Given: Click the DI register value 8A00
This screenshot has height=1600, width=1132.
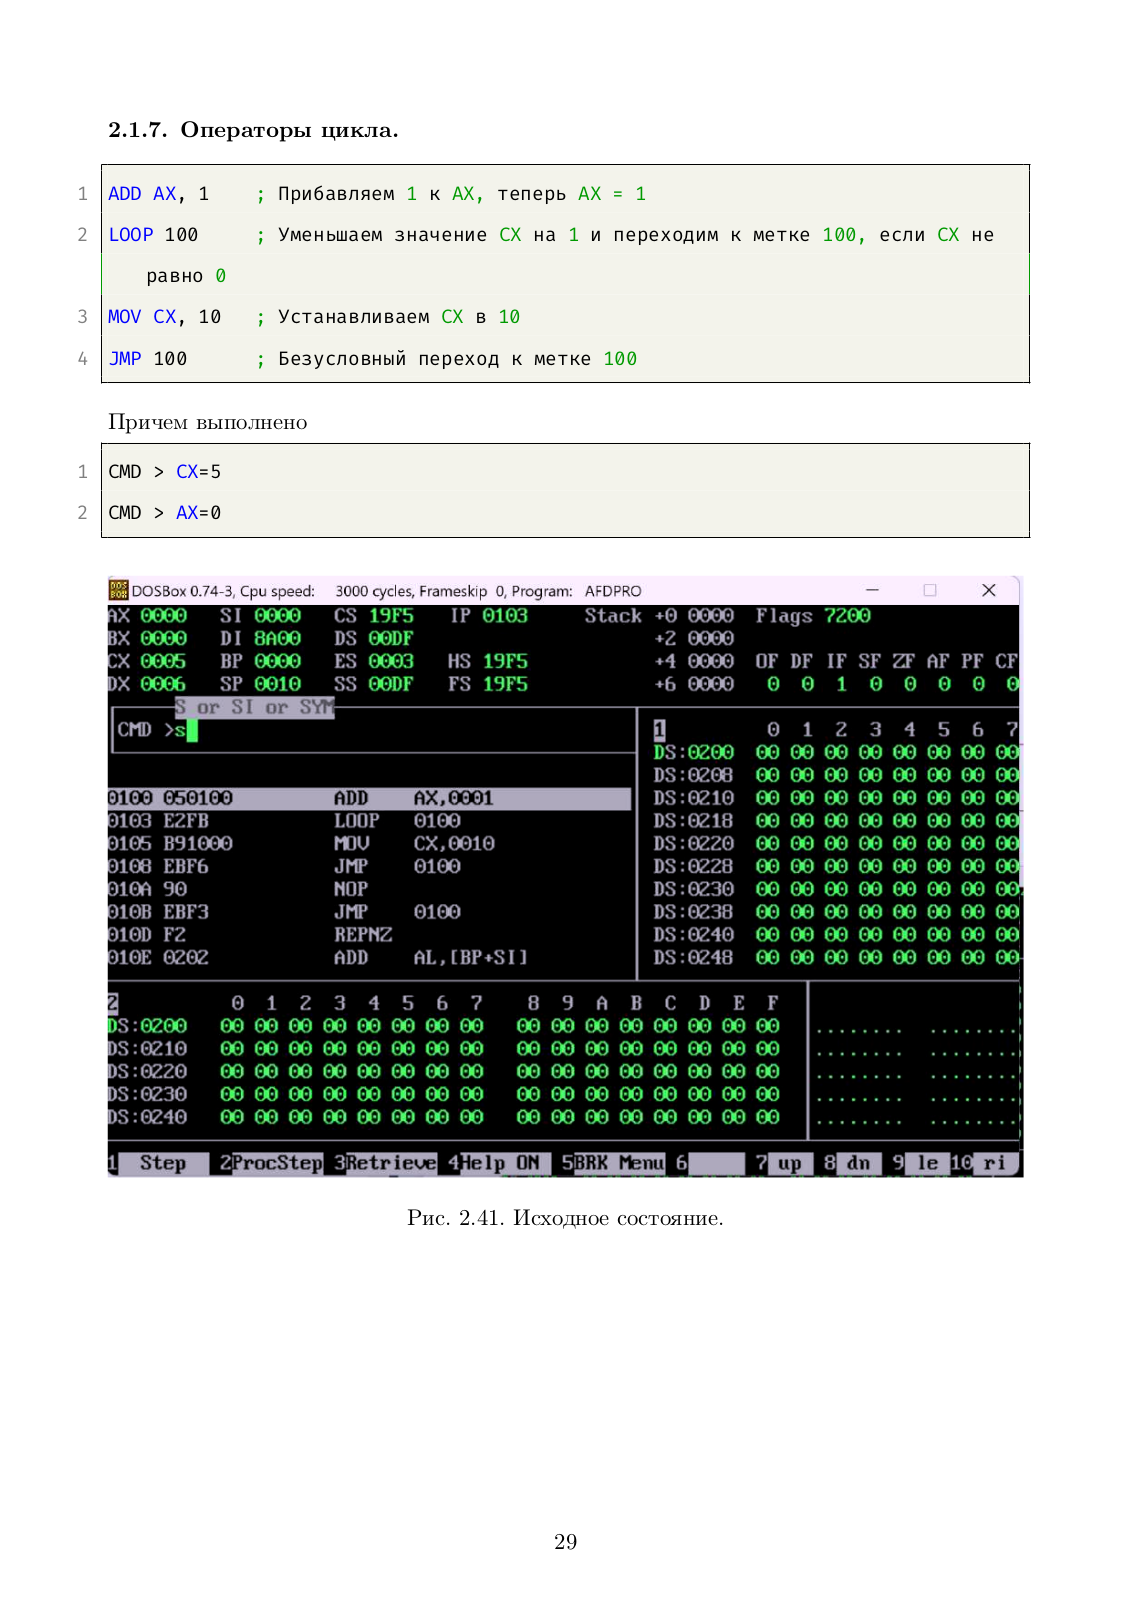Looking at the screenshot, I should tap(277, 639).
